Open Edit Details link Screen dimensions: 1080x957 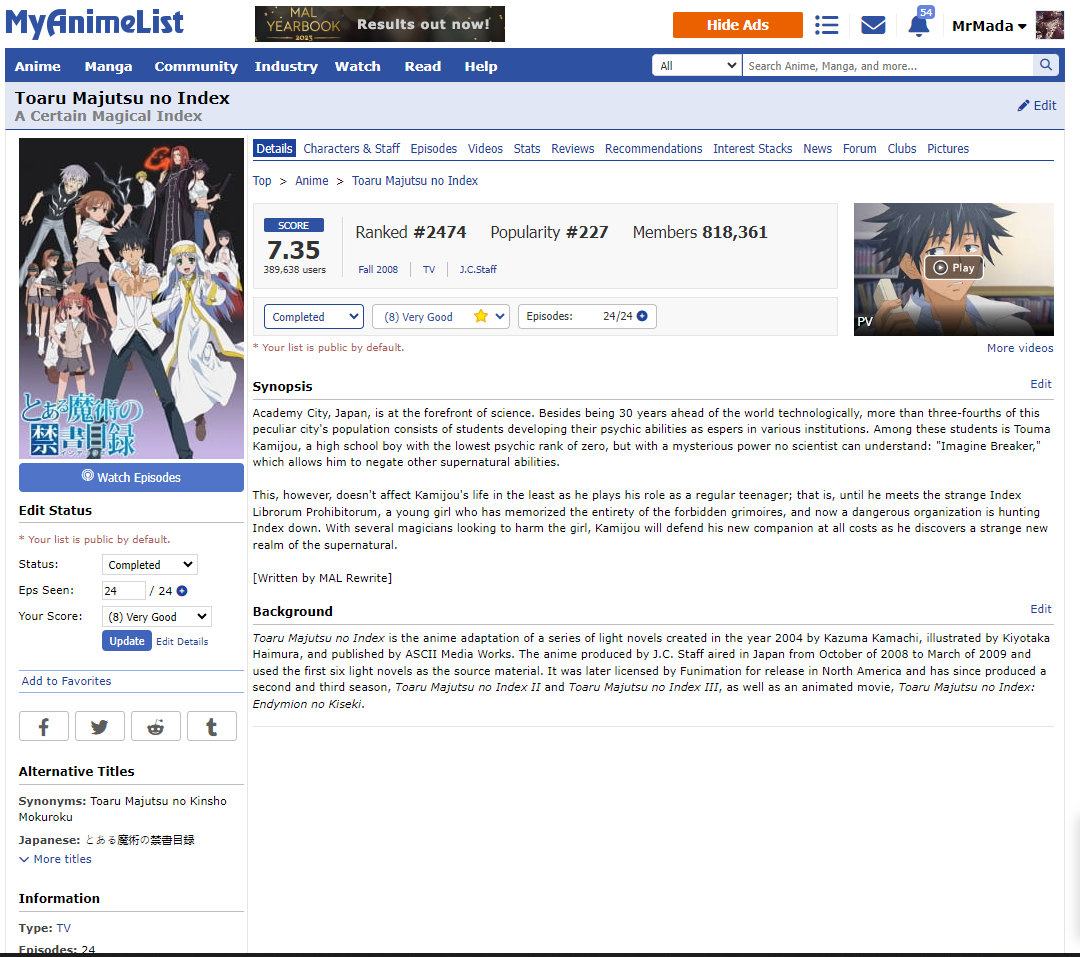tap(182, 641)
